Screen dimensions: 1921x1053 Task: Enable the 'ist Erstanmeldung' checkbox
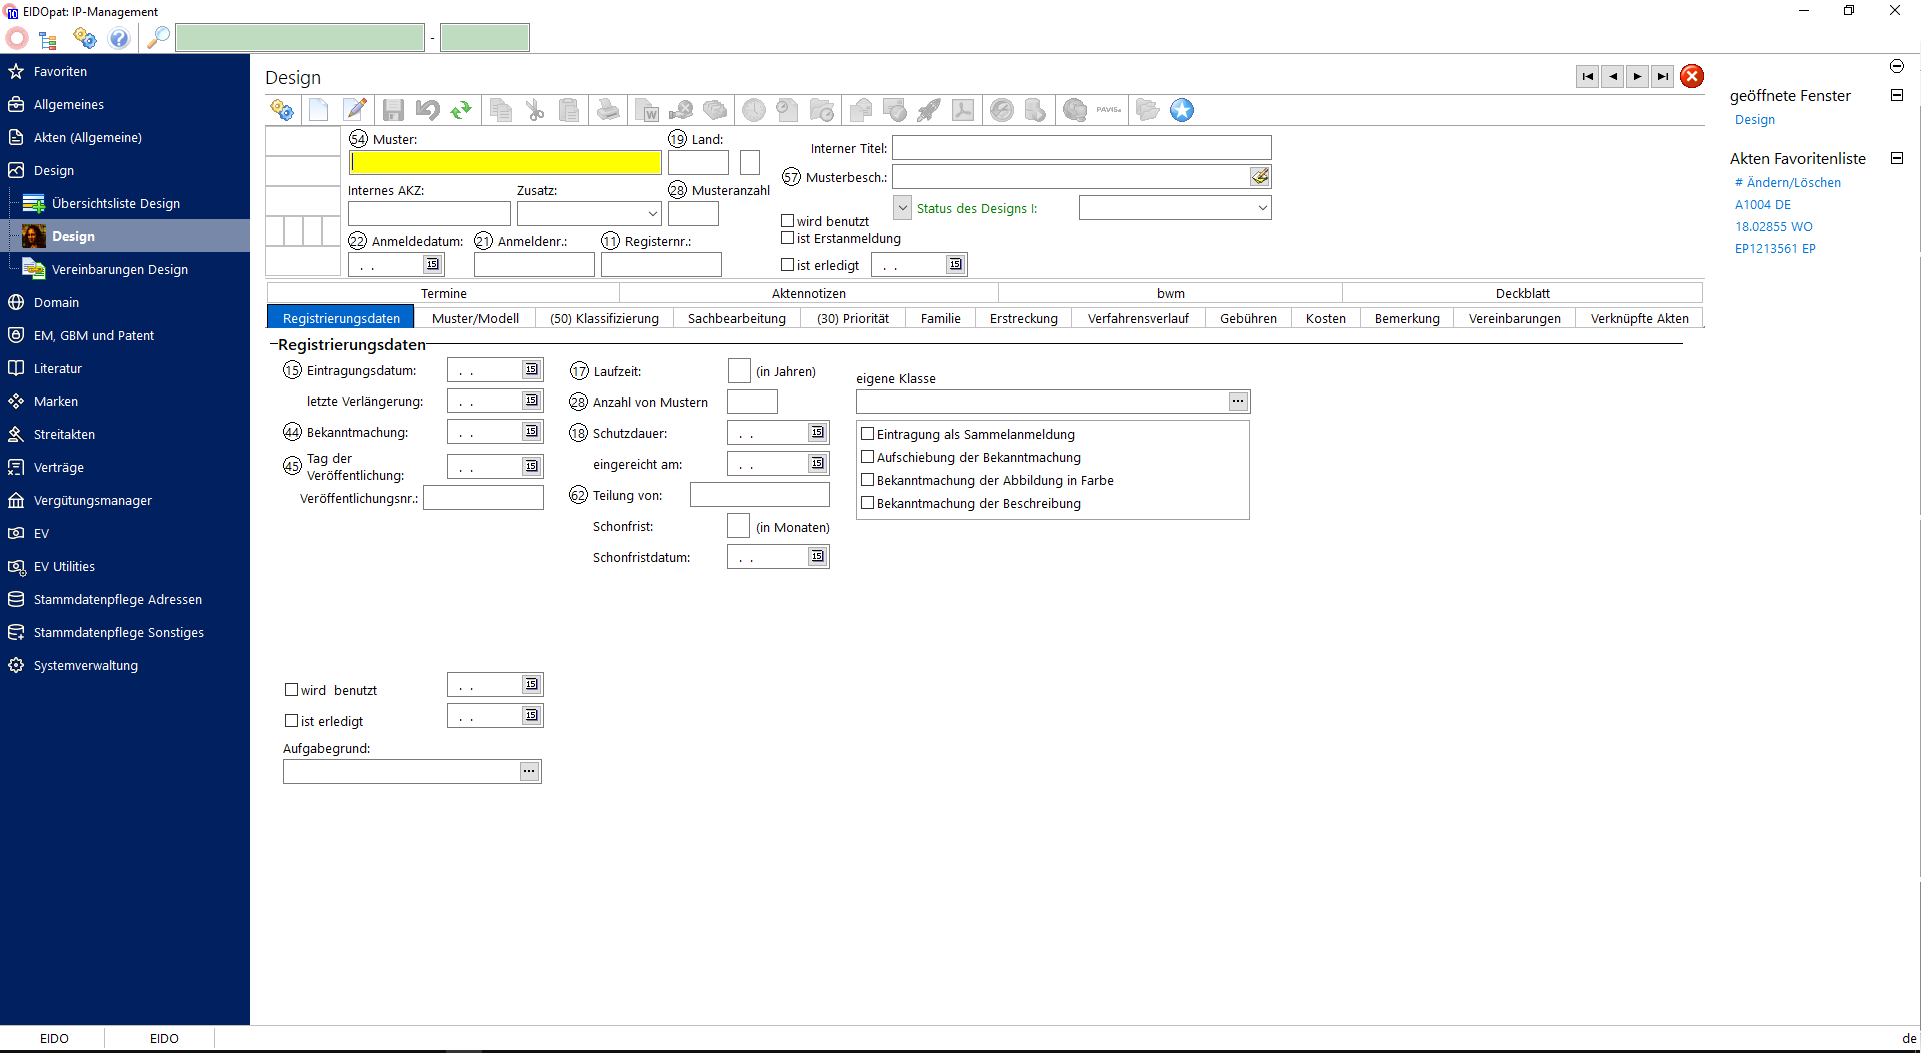pyautogui.click(x=788, y=238)
